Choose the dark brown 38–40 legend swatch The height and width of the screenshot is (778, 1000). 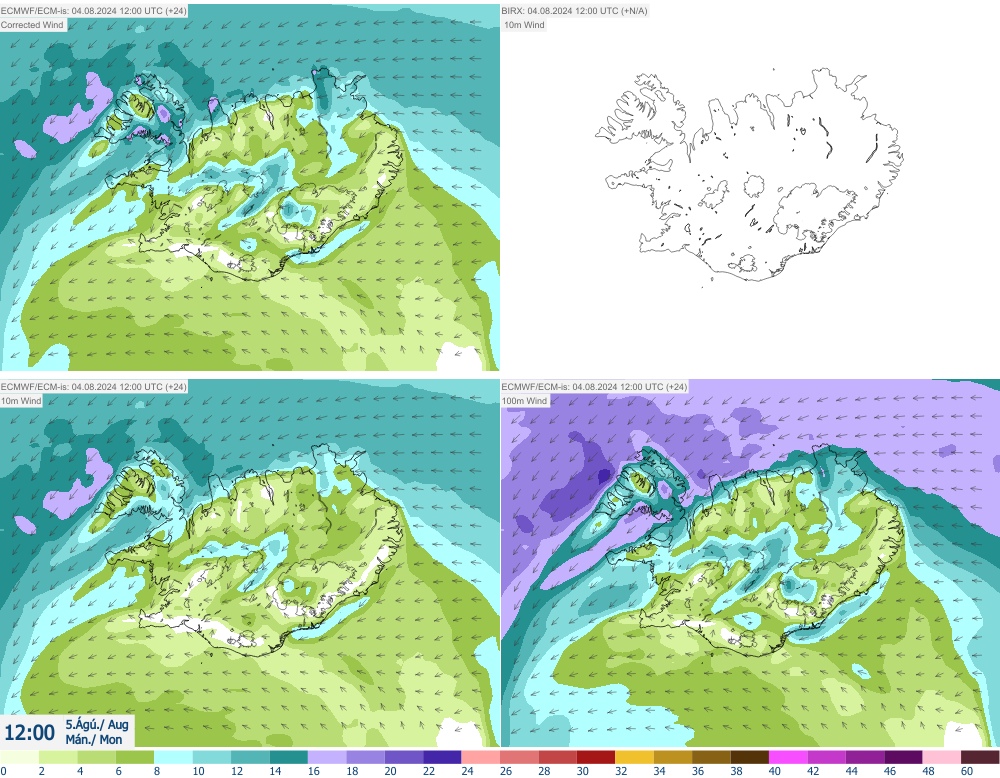[749, 757]
